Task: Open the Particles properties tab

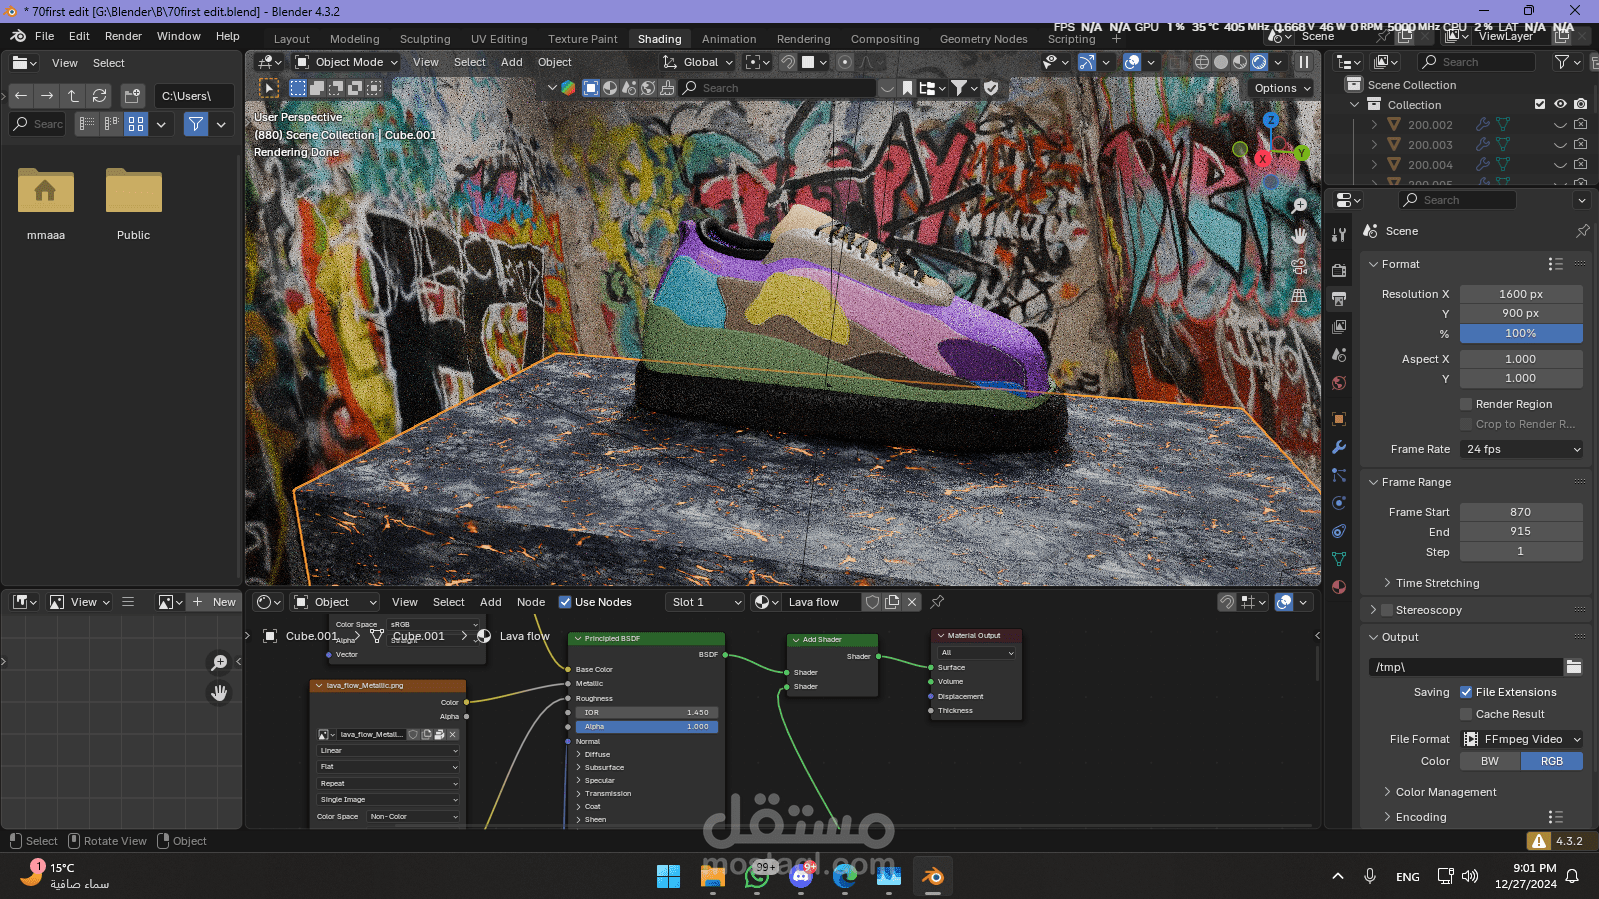Action: tap(1339, 475)
